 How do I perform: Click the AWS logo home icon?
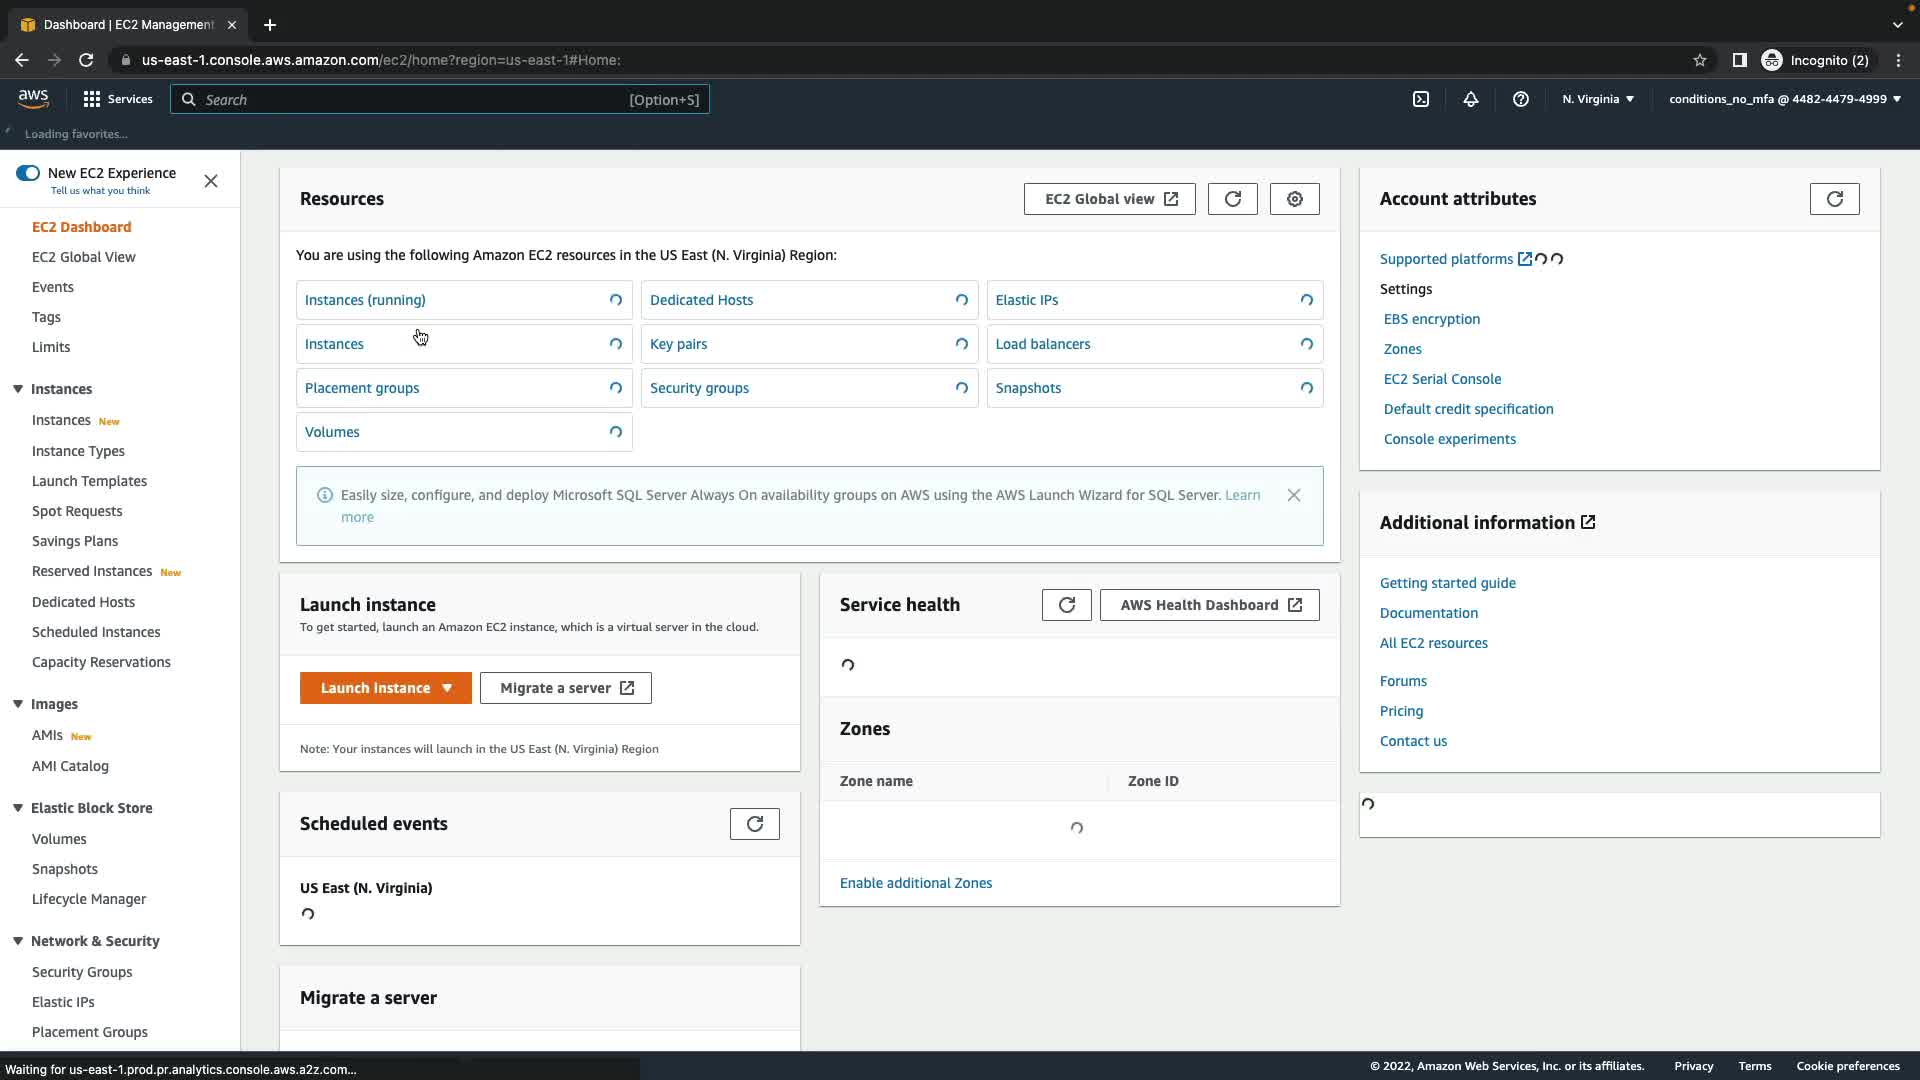(x=33, y=98)
